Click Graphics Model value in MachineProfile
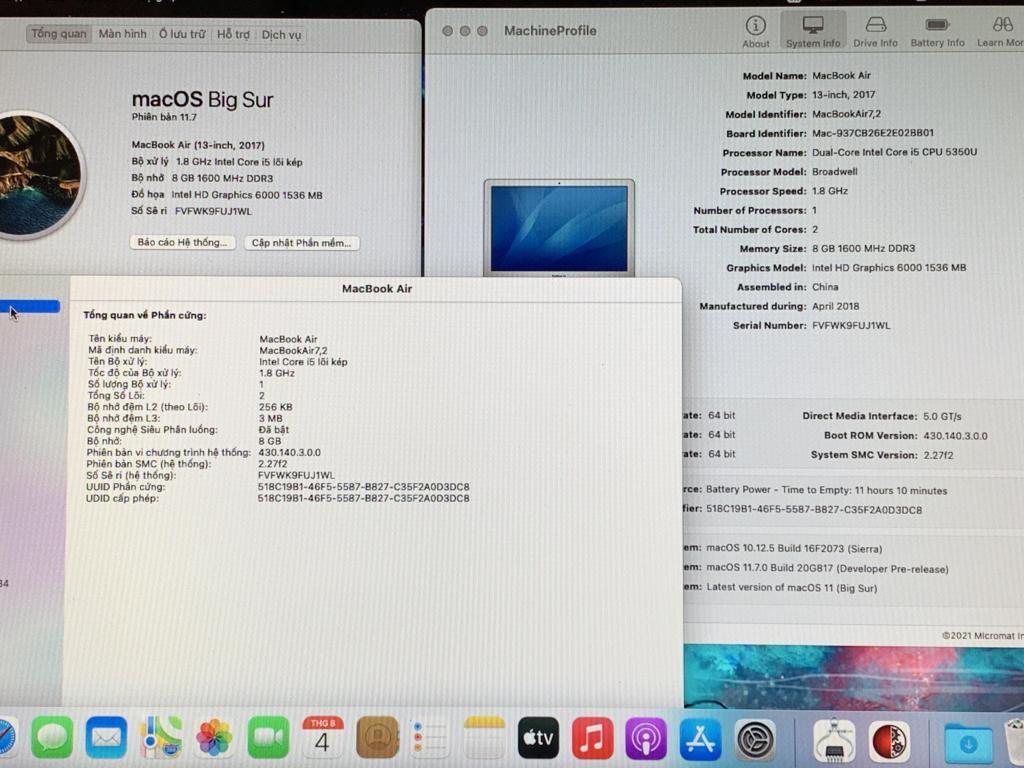Viewport: 1024px width, 768px height. [x=889, y=268]
